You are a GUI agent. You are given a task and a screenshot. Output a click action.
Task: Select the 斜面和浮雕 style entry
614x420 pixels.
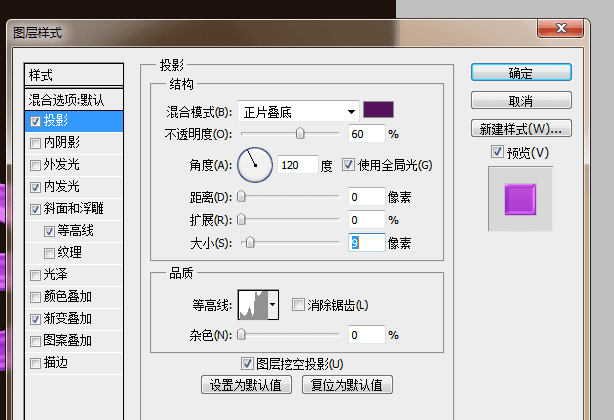74,209
